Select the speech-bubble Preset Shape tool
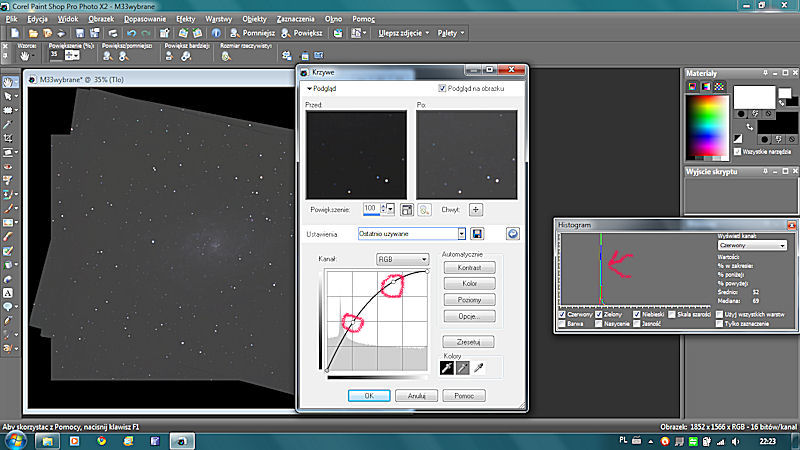The image size is (800, 450). 8,307
